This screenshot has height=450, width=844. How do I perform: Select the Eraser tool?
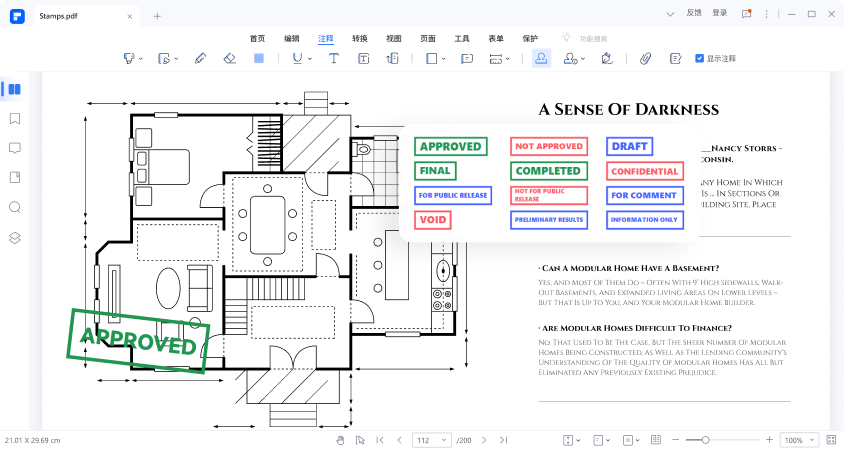pyautogui.click(x=229, y=59)
